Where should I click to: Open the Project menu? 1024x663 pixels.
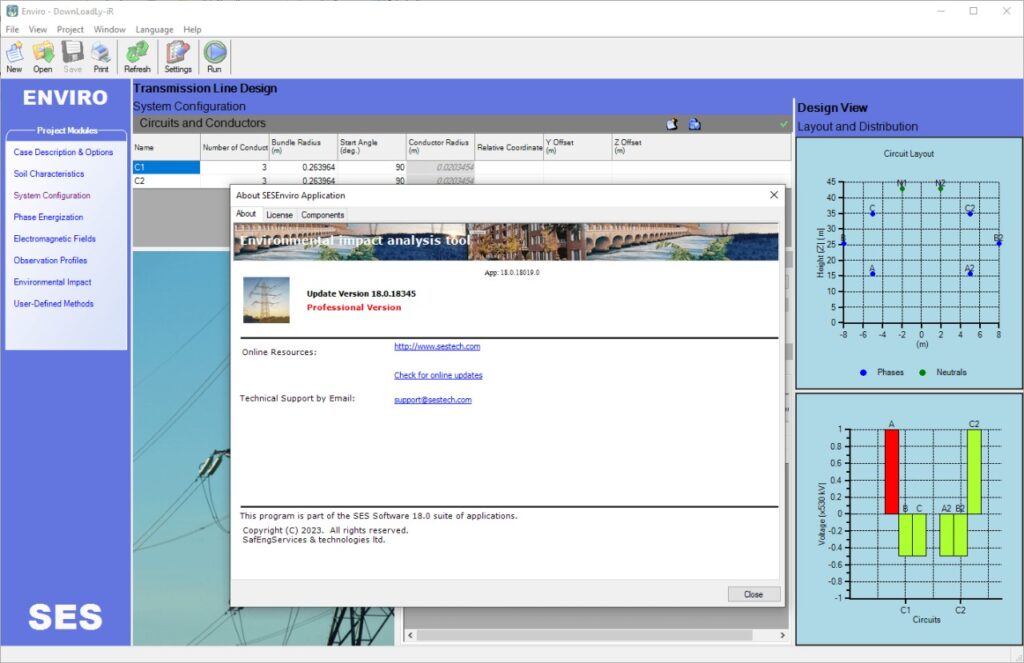click(70, 30)
